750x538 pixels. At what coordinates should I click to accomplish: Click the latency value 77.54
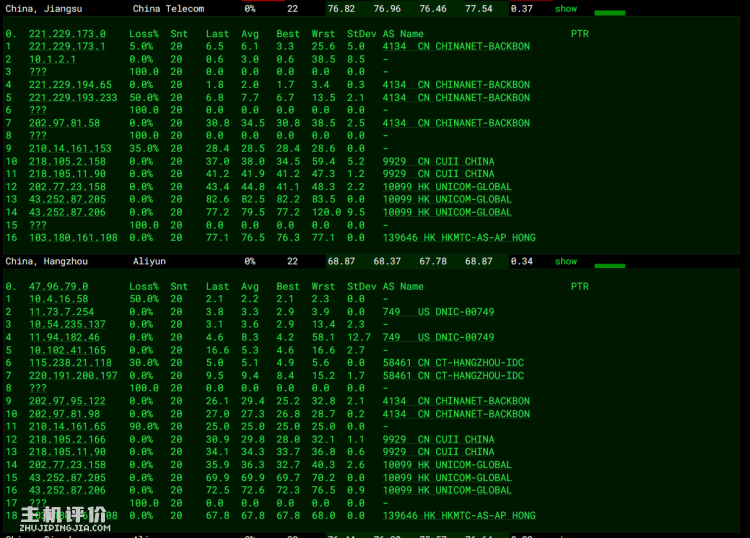478,9
